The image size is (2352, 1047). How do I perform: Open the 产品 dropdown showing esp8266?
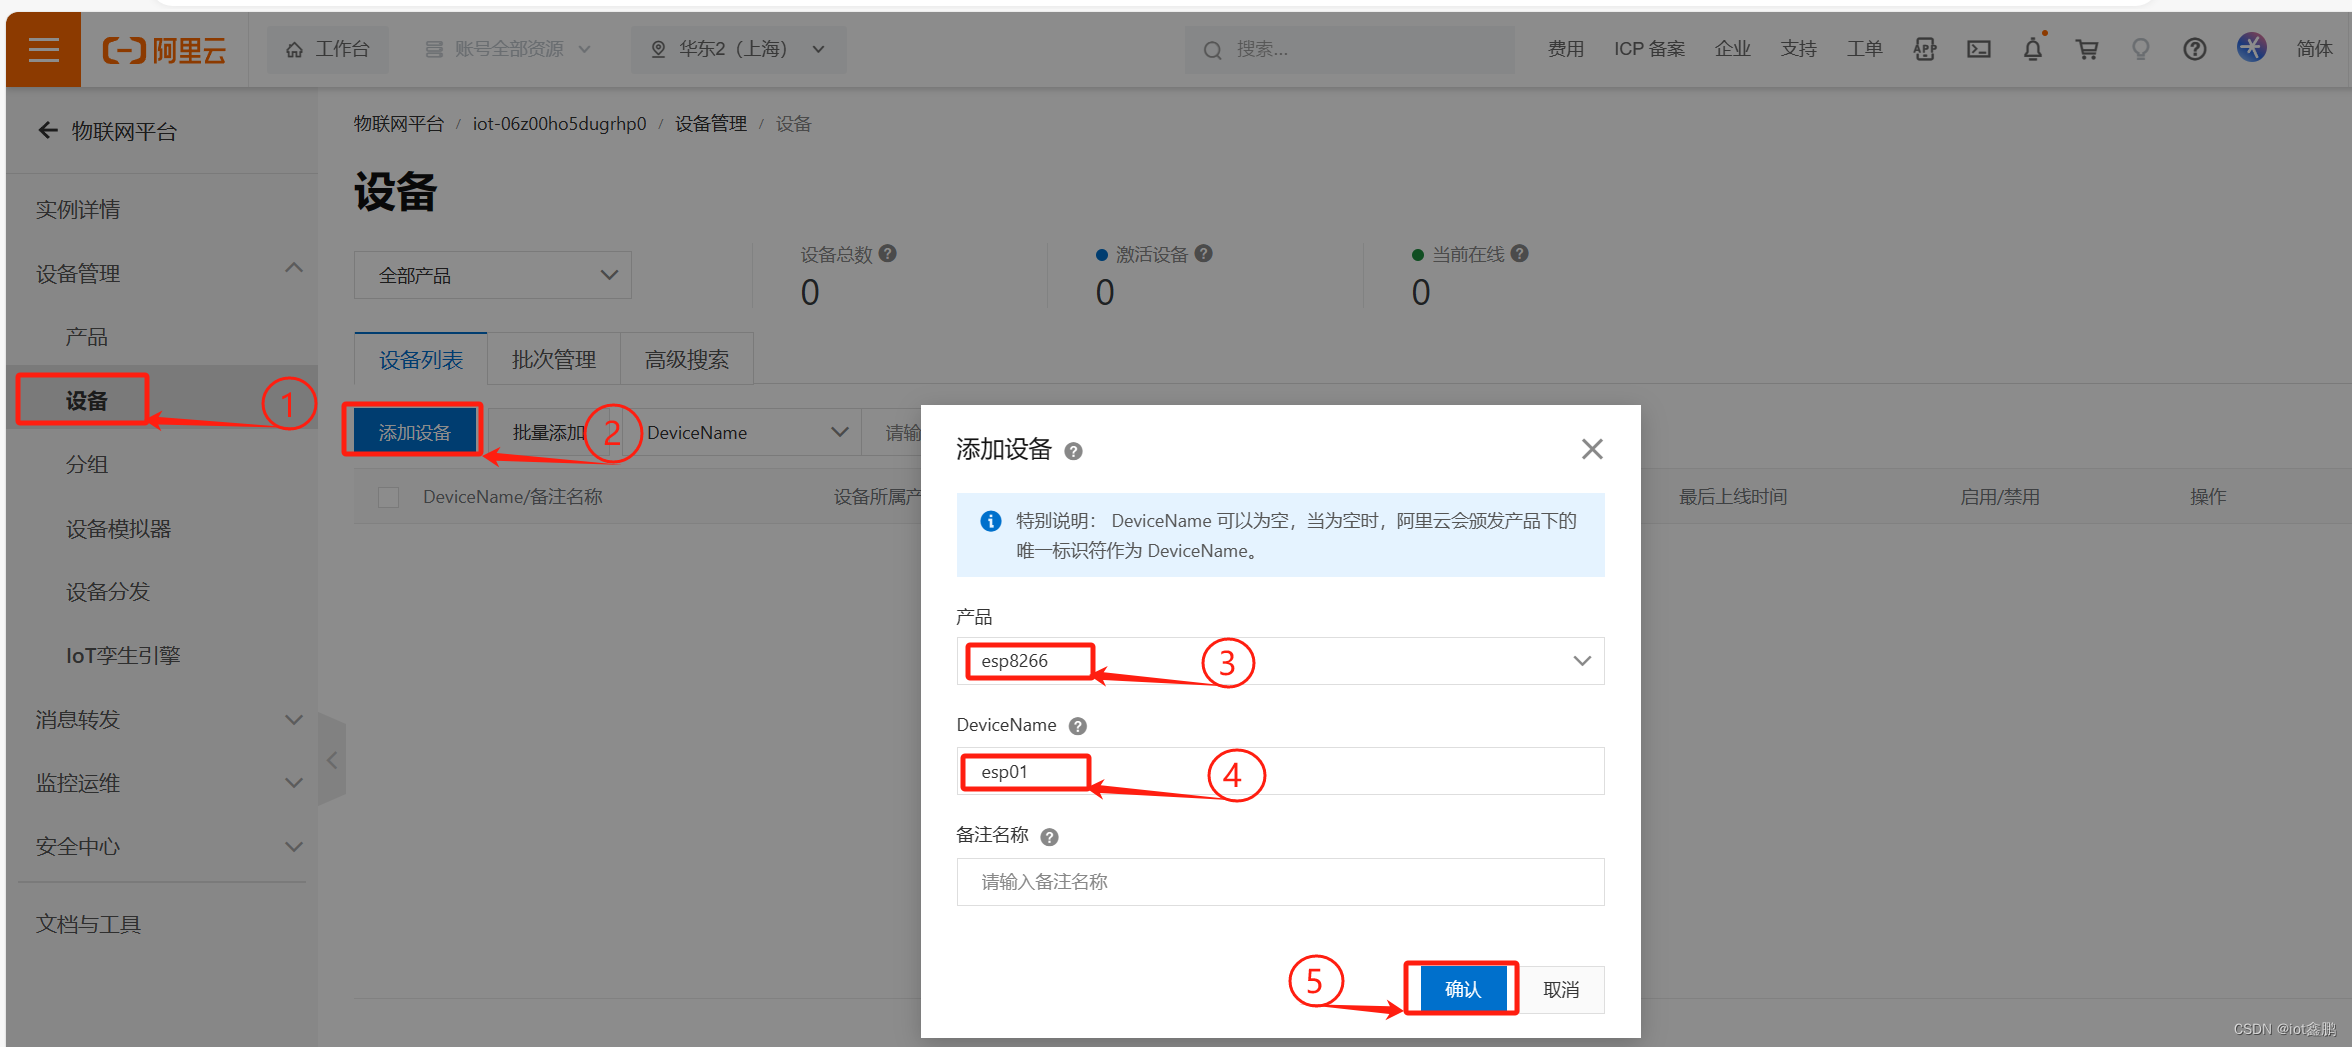[1280, 661]
